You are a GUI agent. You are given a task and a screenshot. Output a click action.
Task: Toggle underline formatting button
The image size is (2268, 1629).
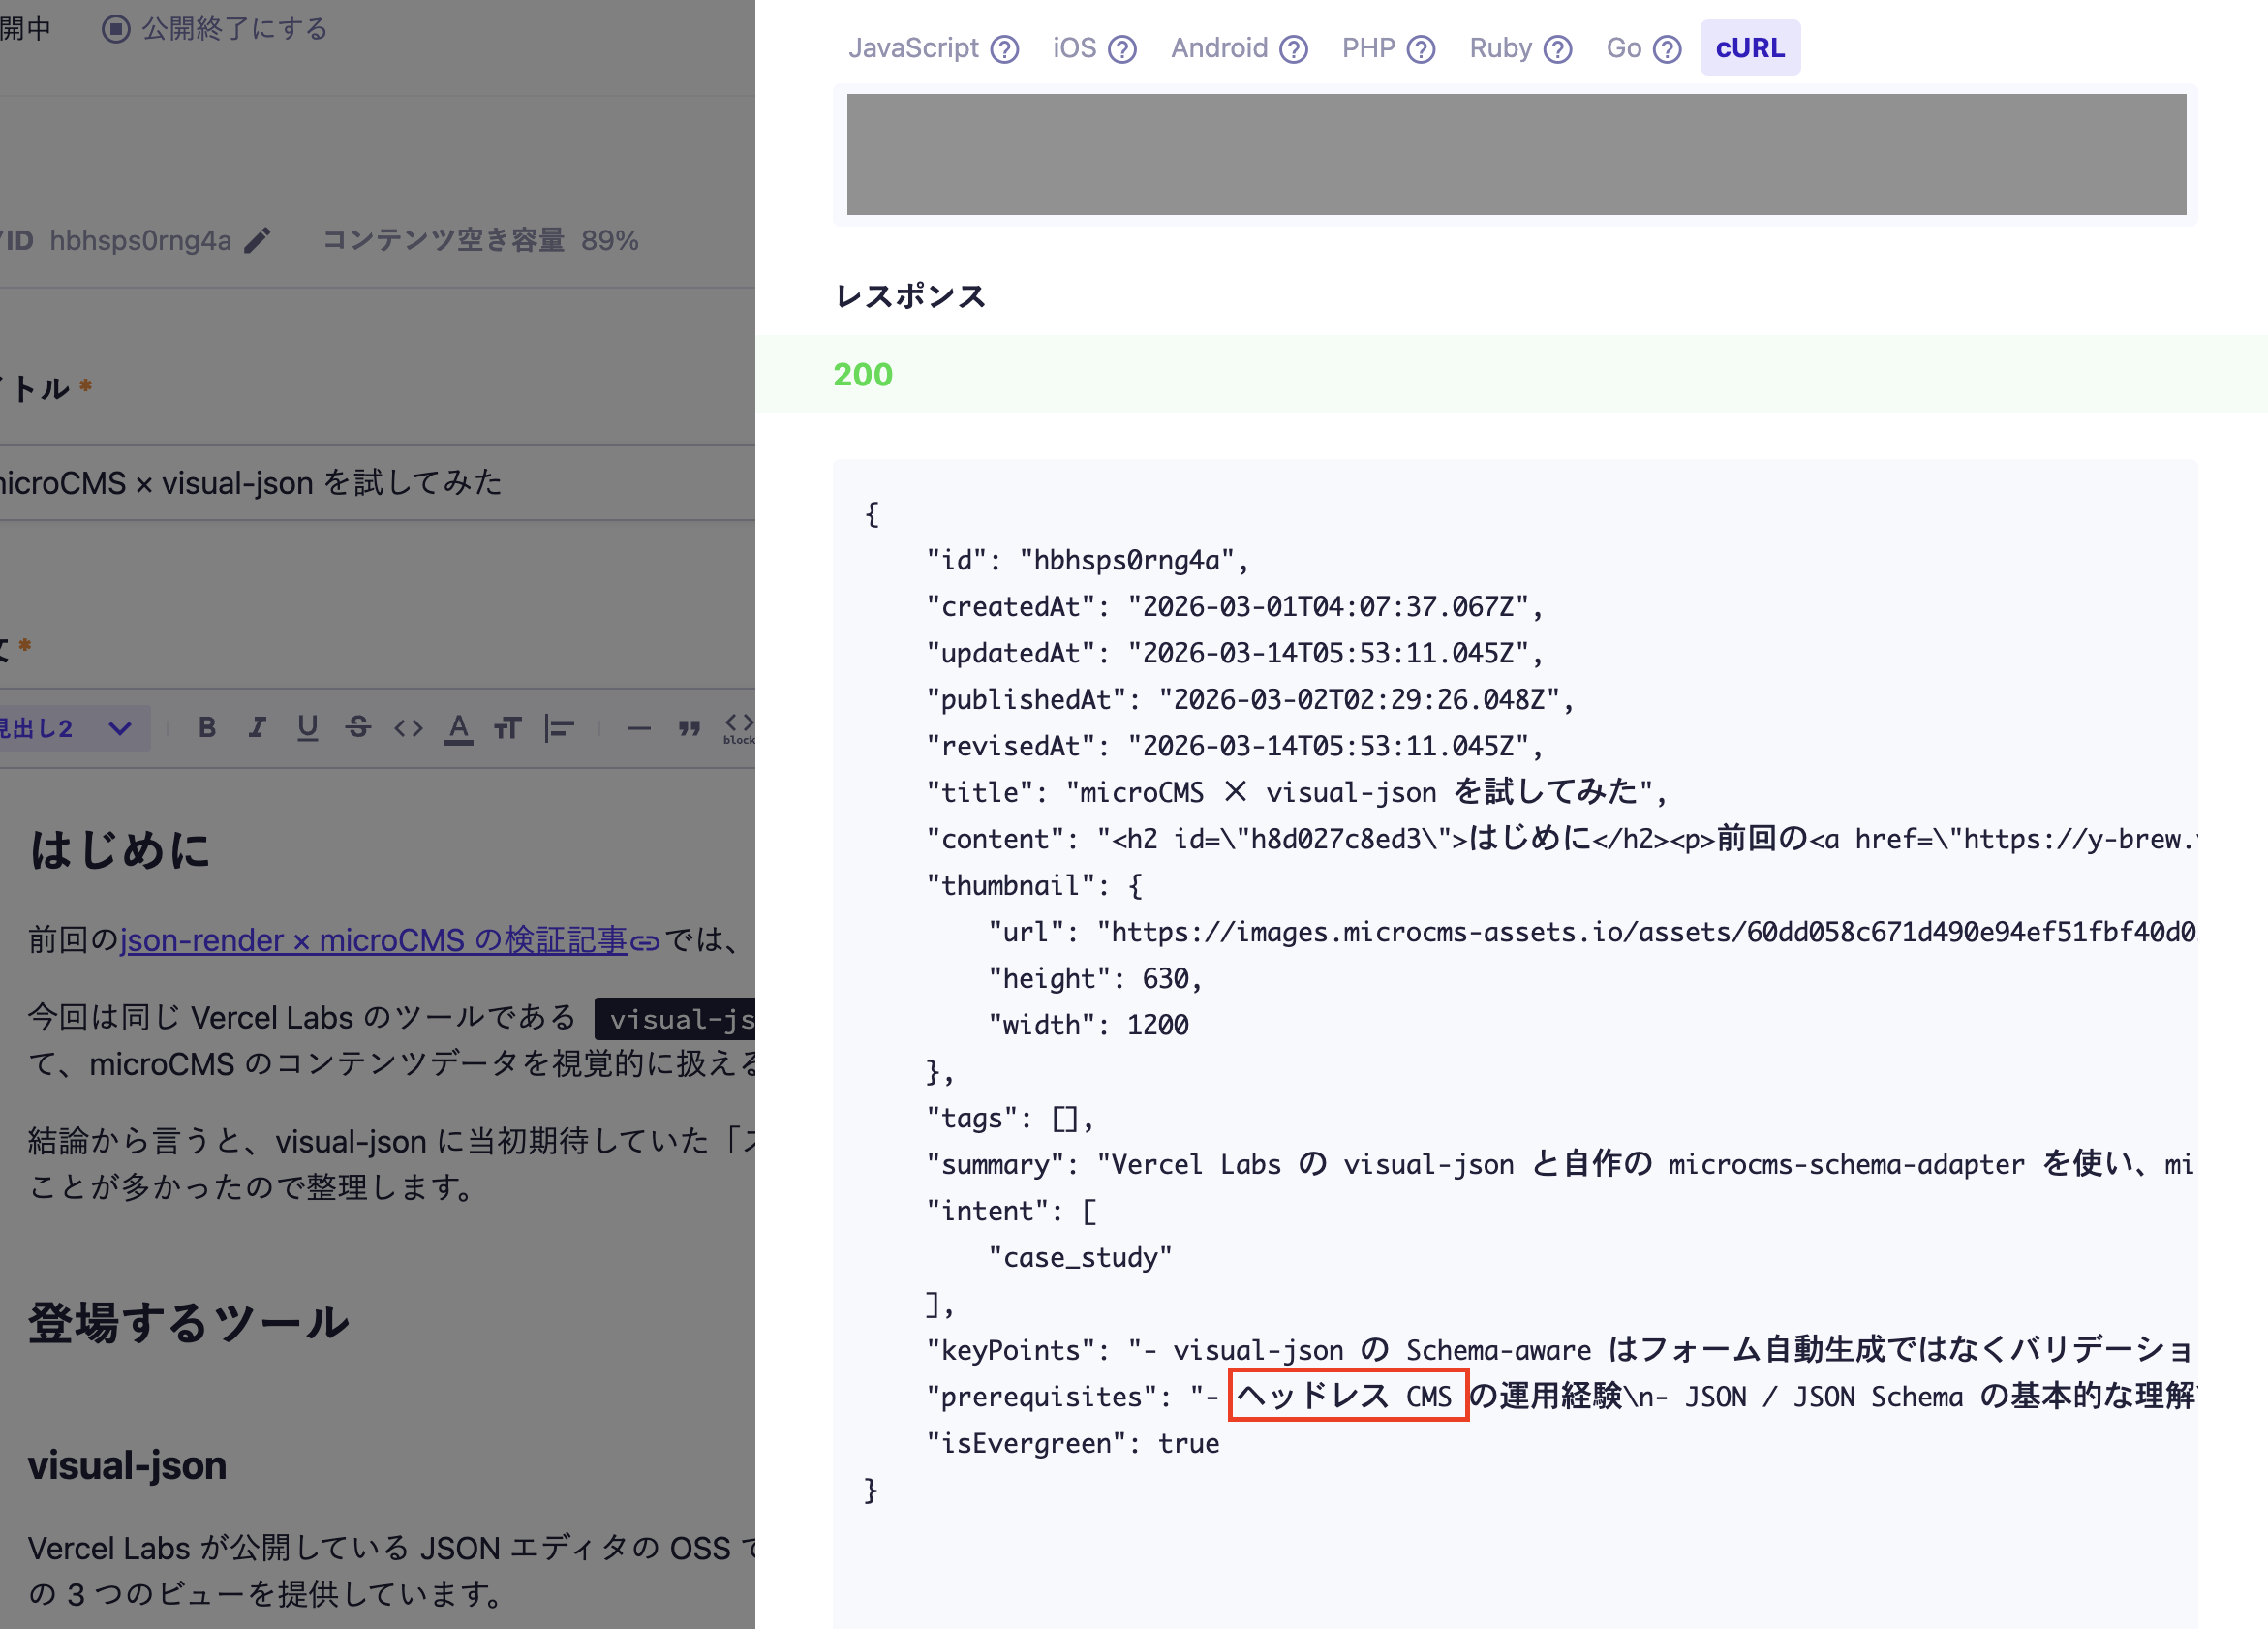click(307, 728)
